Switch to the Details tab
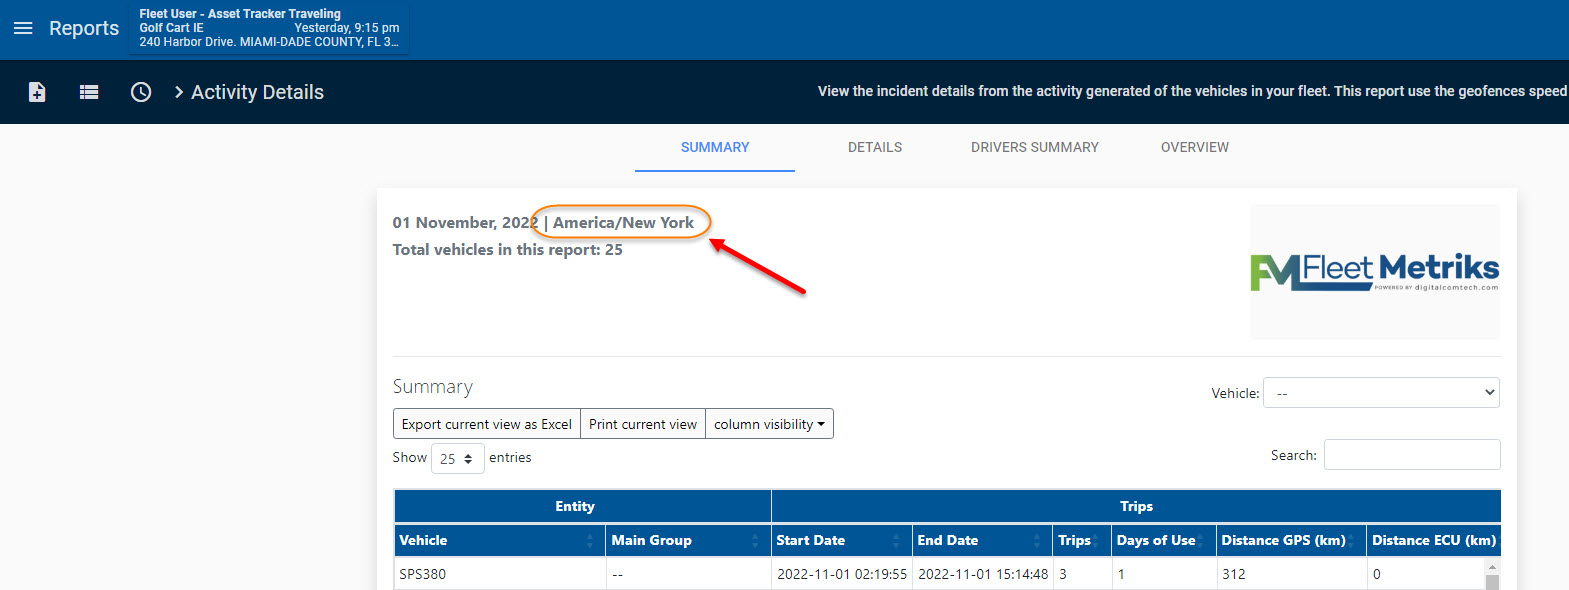Screen dimensions: 1569x590 pos(875,147)
